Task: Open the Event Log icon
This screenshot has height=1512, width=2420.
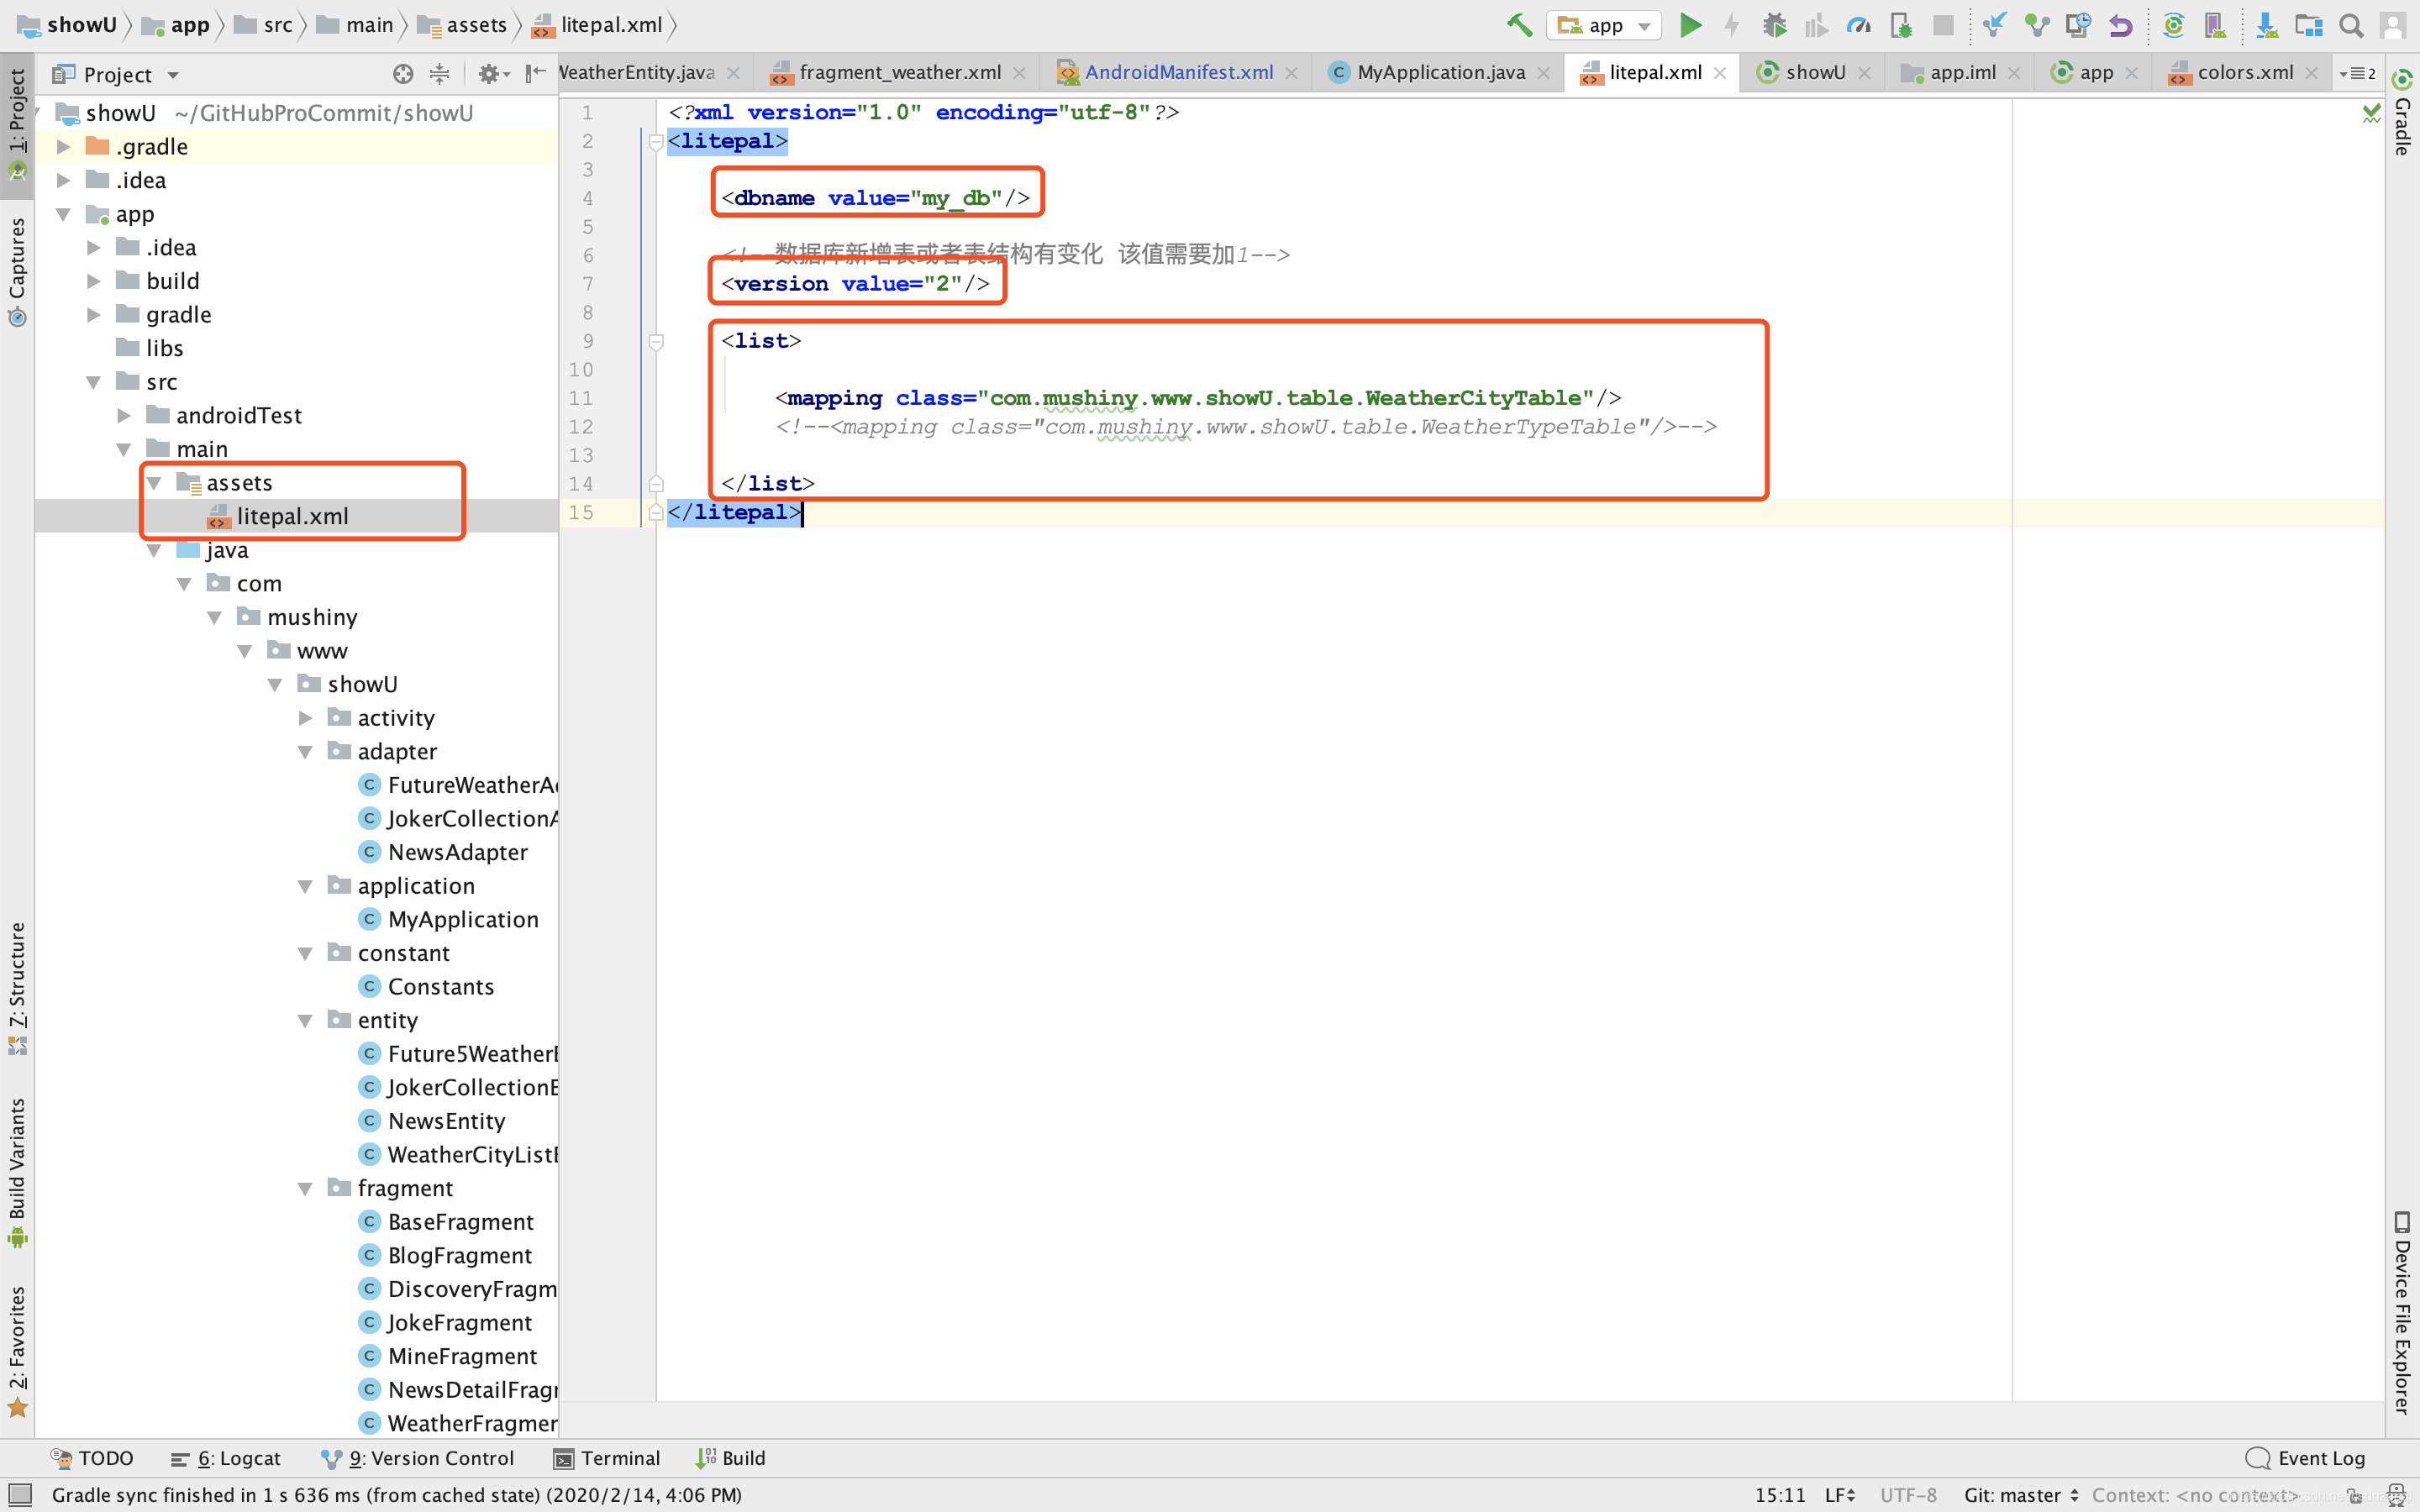Action: tap(2302, 1458)
